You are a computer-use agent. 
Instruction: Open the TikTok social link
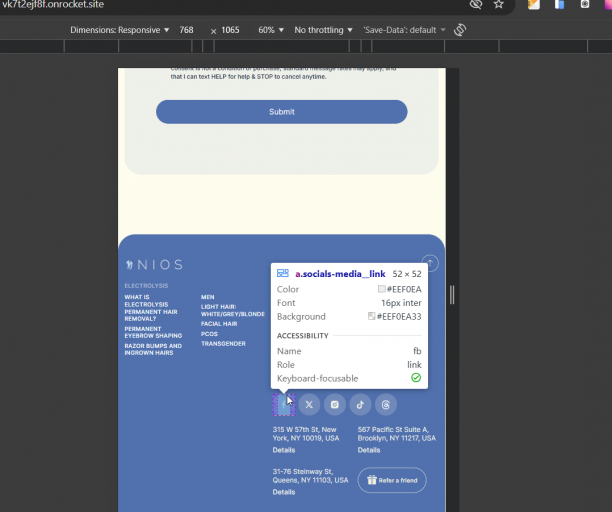[x=360, y=405]
